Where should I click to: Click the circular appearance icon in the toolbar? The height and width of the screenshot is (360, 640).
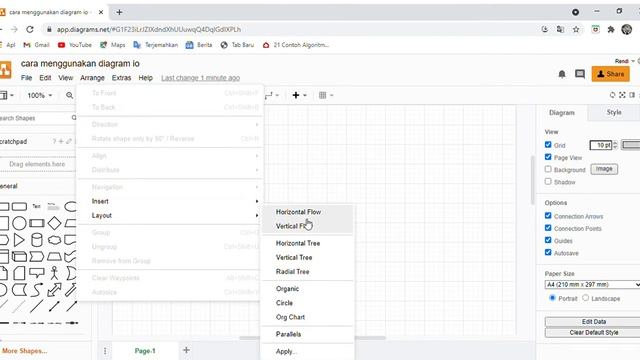(x=612, y=95)
